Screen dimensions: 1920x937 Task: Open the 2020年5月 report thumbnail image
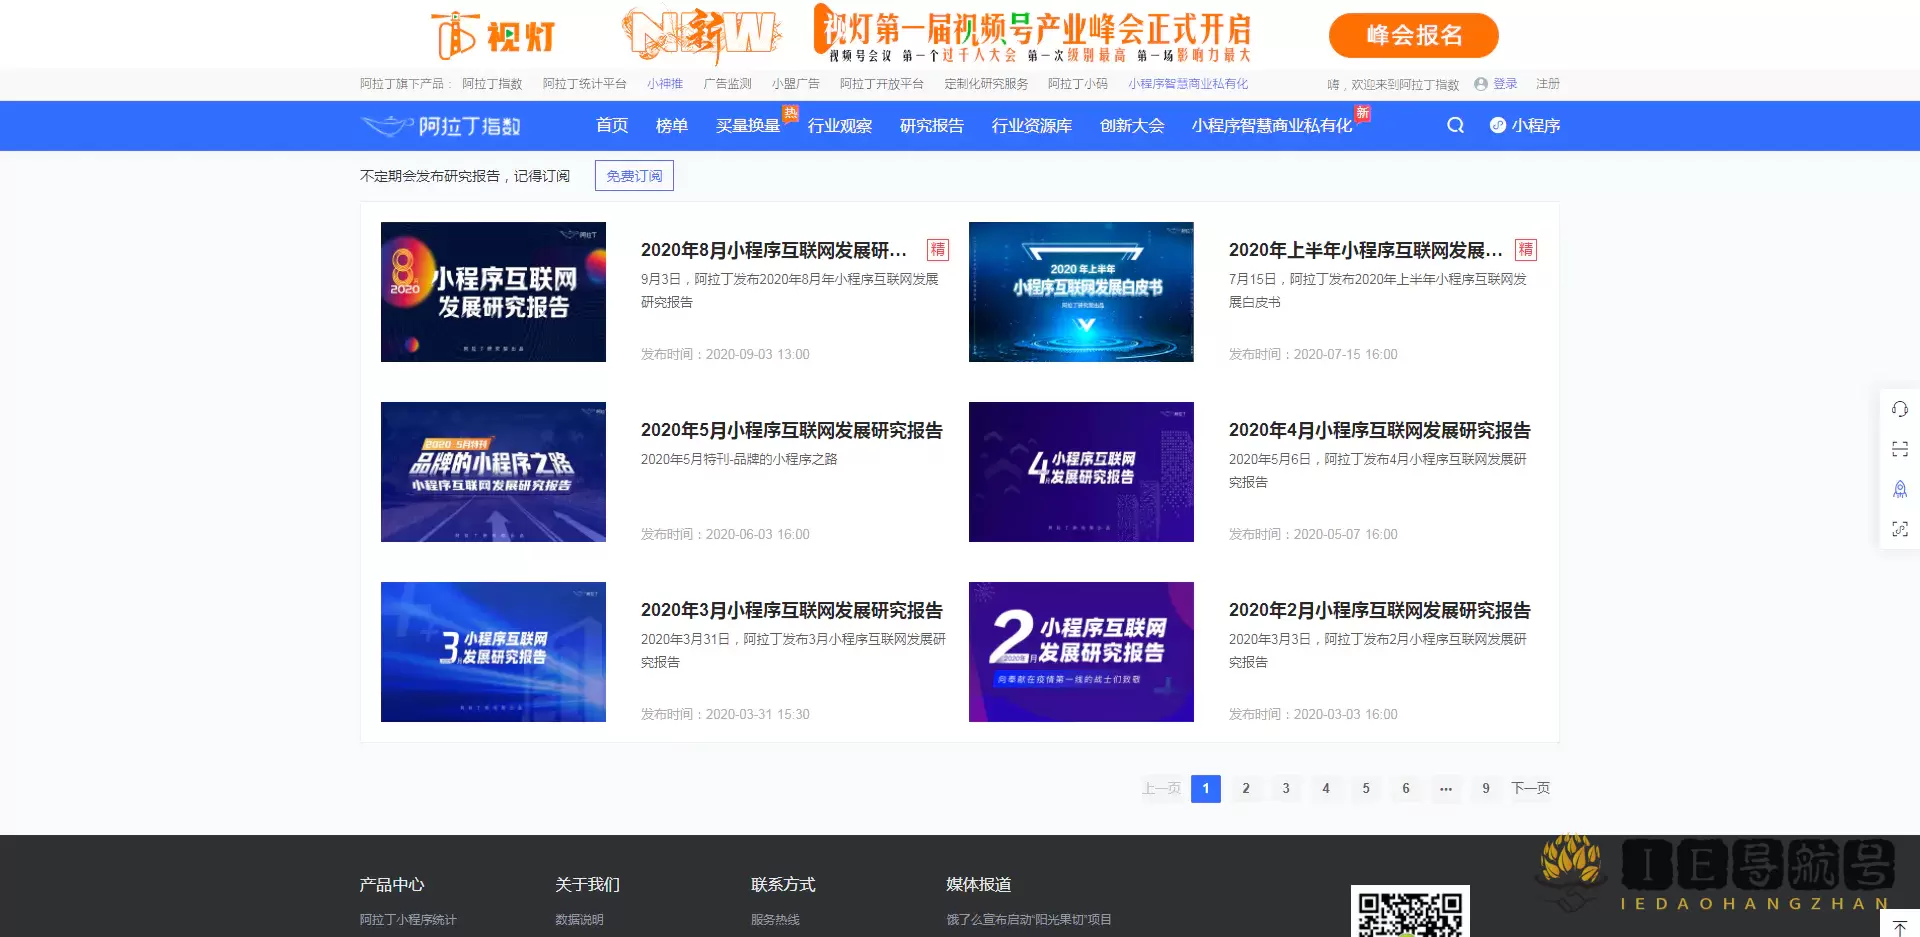click(492, 472)
